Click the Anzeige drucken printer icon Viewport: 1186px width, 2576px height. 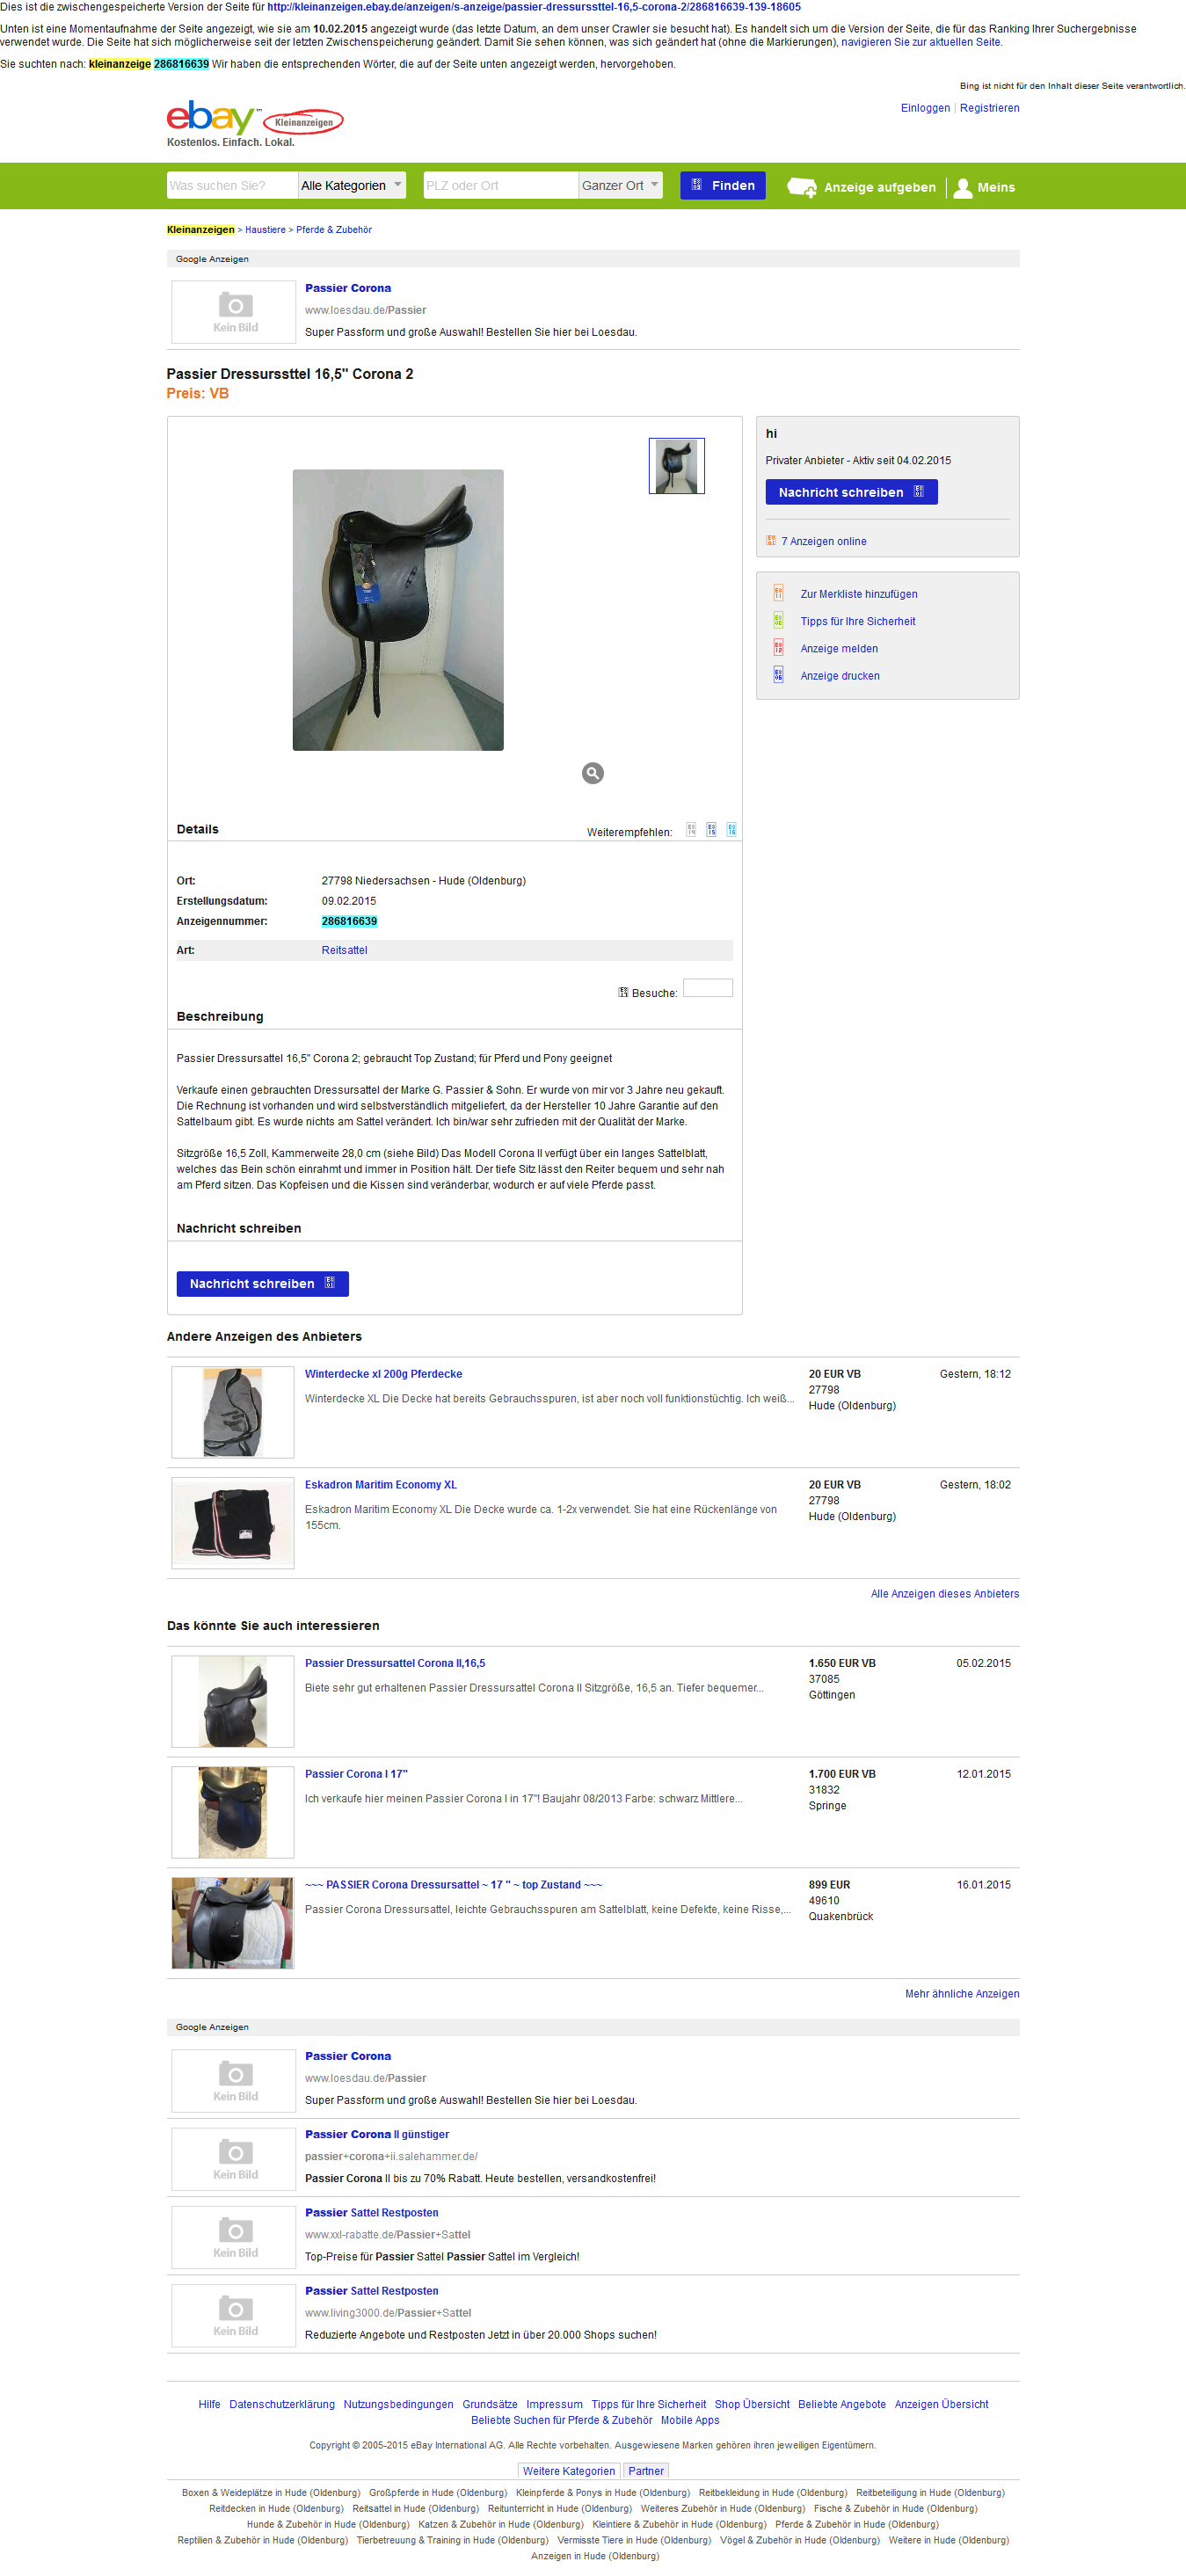click(x=778, y=675)
